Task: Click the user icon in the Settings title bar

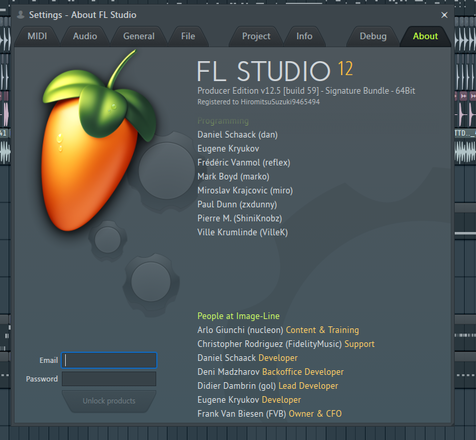Action: (21, 15)
